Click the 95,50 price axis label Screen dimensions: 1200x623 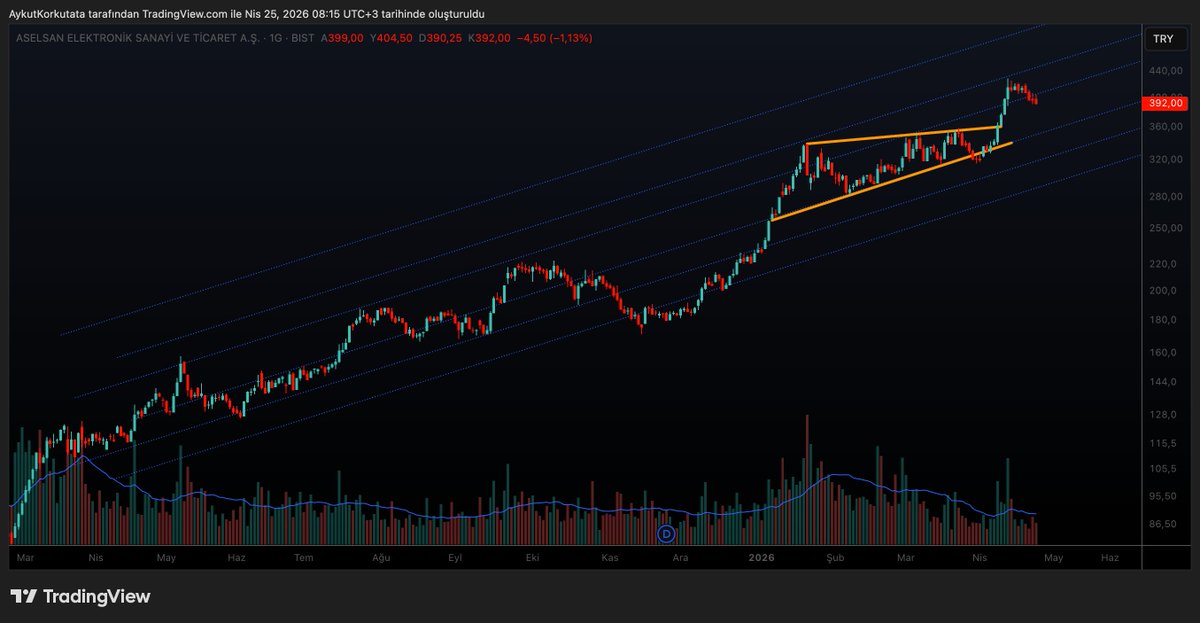coord(1163,496)
